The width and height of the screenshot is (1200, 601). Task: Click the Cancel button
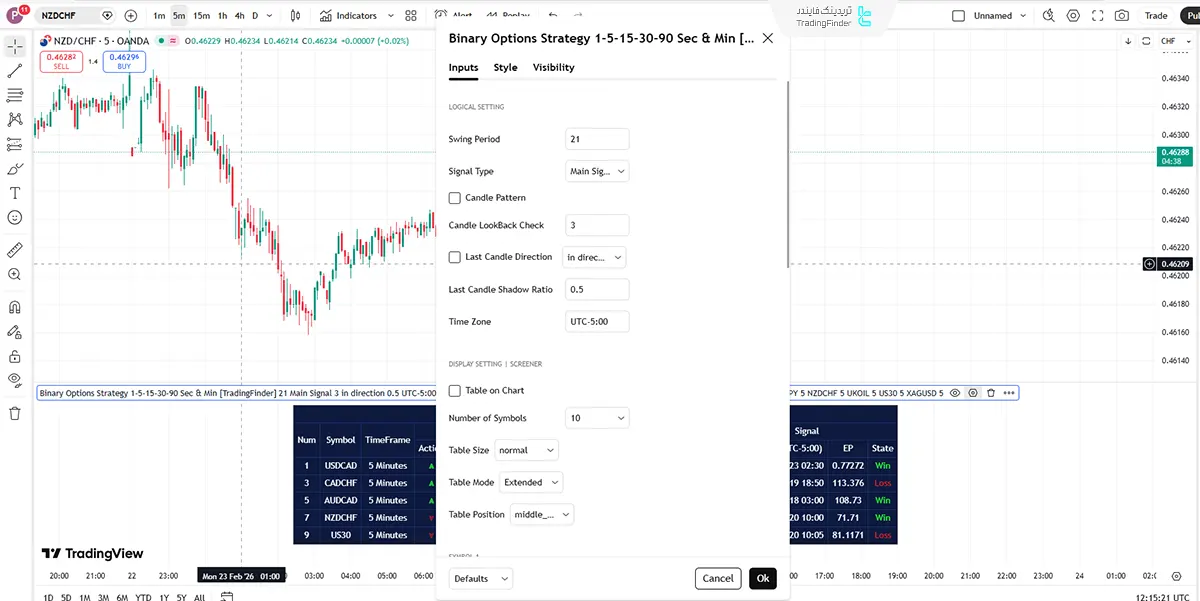[x=718, y=578]
